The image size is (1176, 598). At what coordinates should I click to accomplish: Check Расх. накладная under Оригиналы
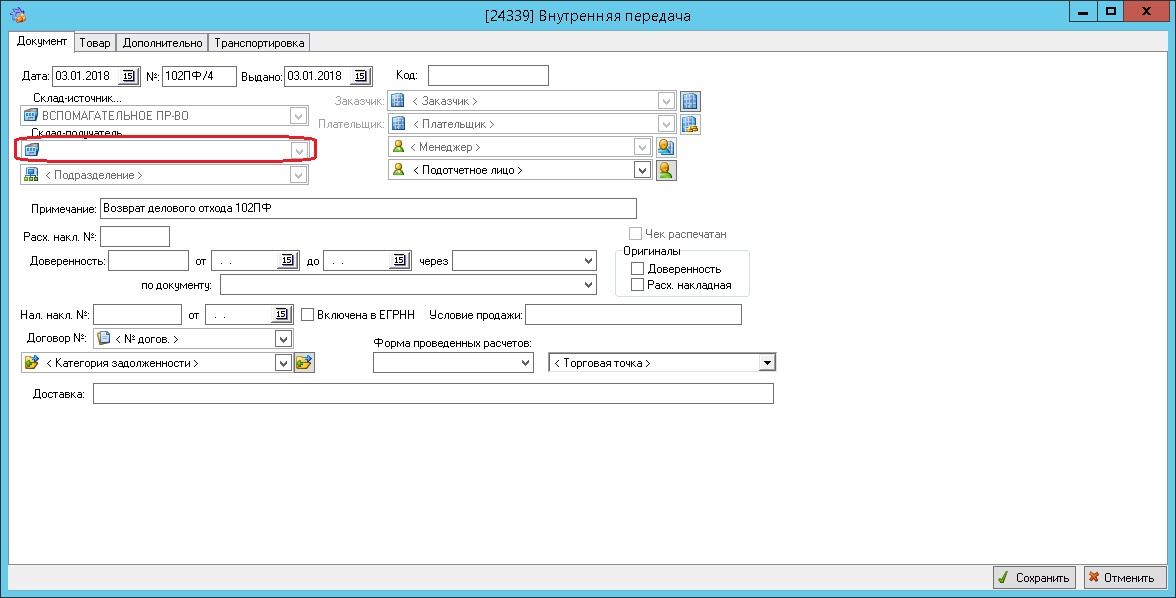(637, 285)
